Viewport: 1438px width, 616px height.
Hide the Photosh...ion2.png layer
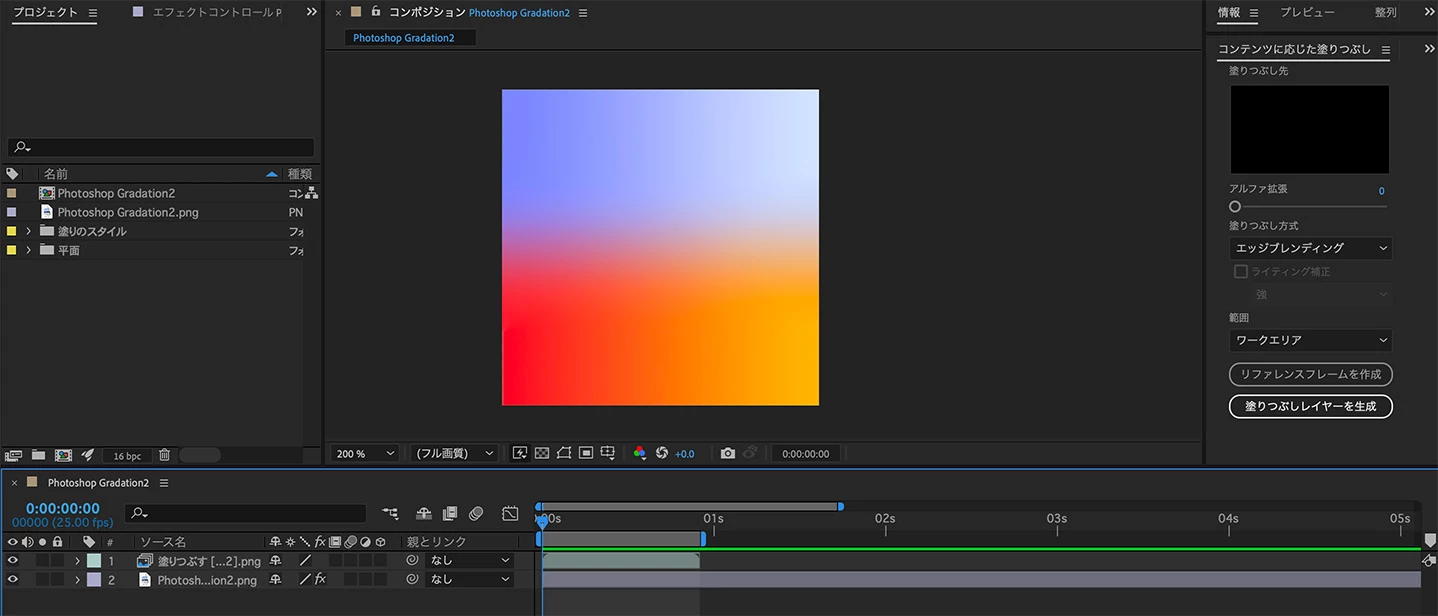[12, 579]
